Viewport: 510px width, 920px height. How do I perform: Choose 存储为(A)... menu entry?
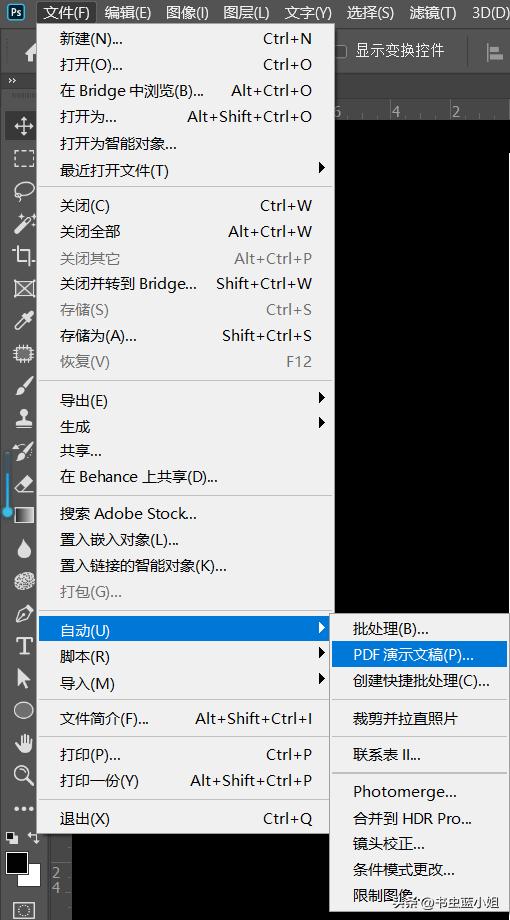185,336
